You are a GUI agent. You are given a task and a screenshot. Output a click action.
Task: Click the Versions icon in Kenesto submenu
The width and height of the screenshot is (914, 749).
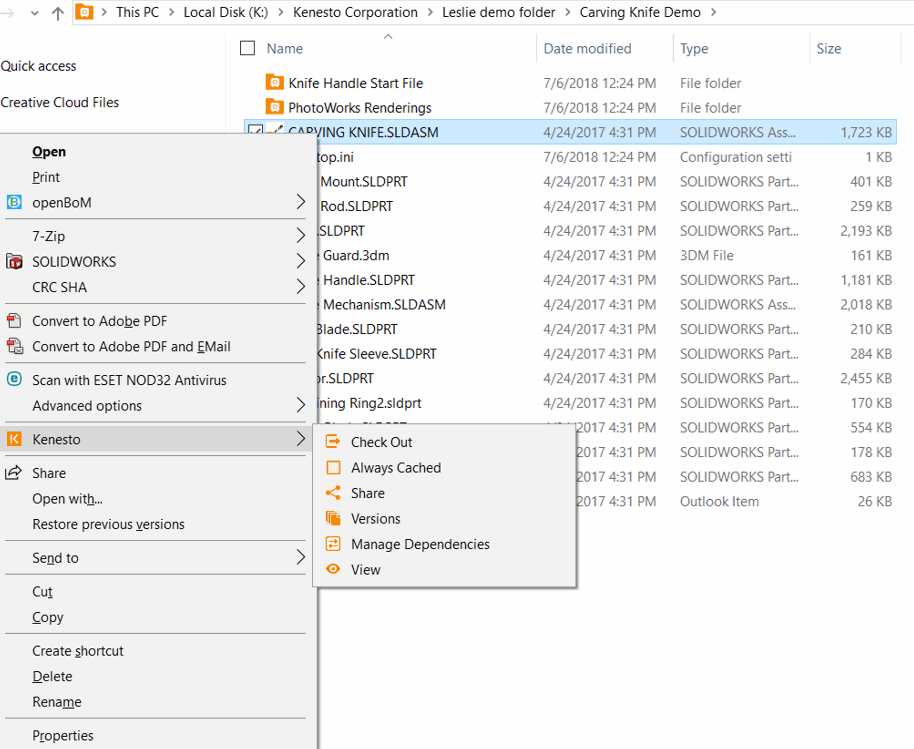[333, 518]
